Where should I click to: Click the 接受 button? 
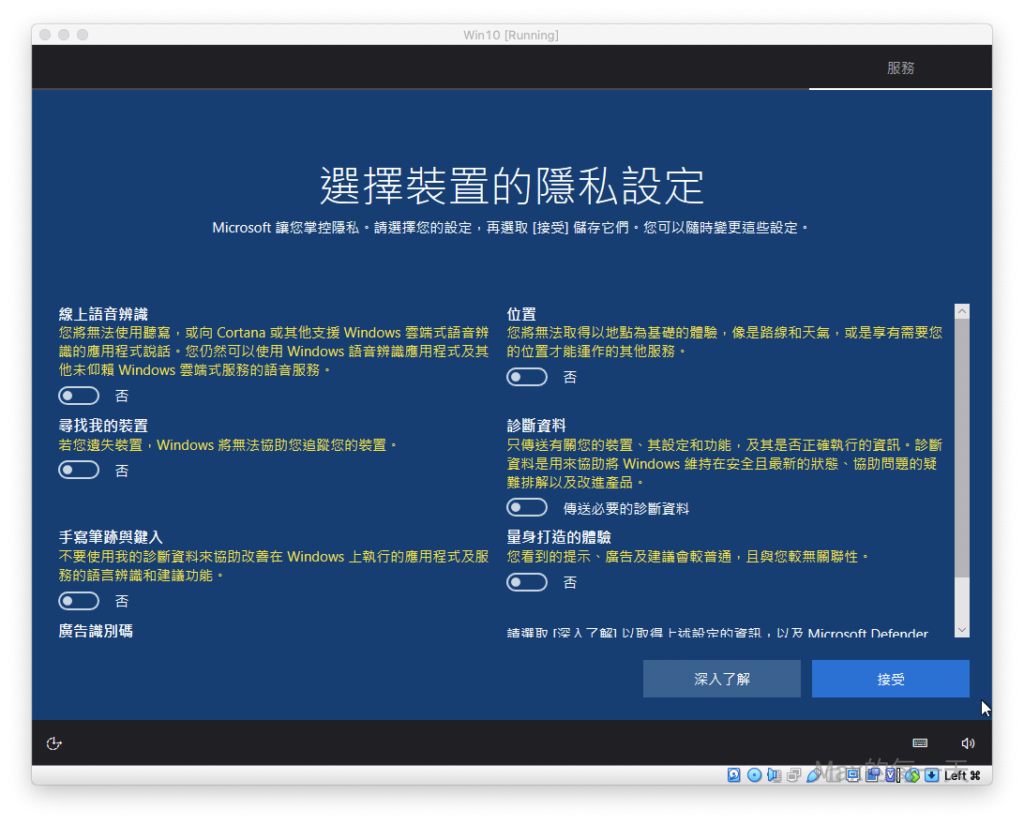[x=890, y=679]
